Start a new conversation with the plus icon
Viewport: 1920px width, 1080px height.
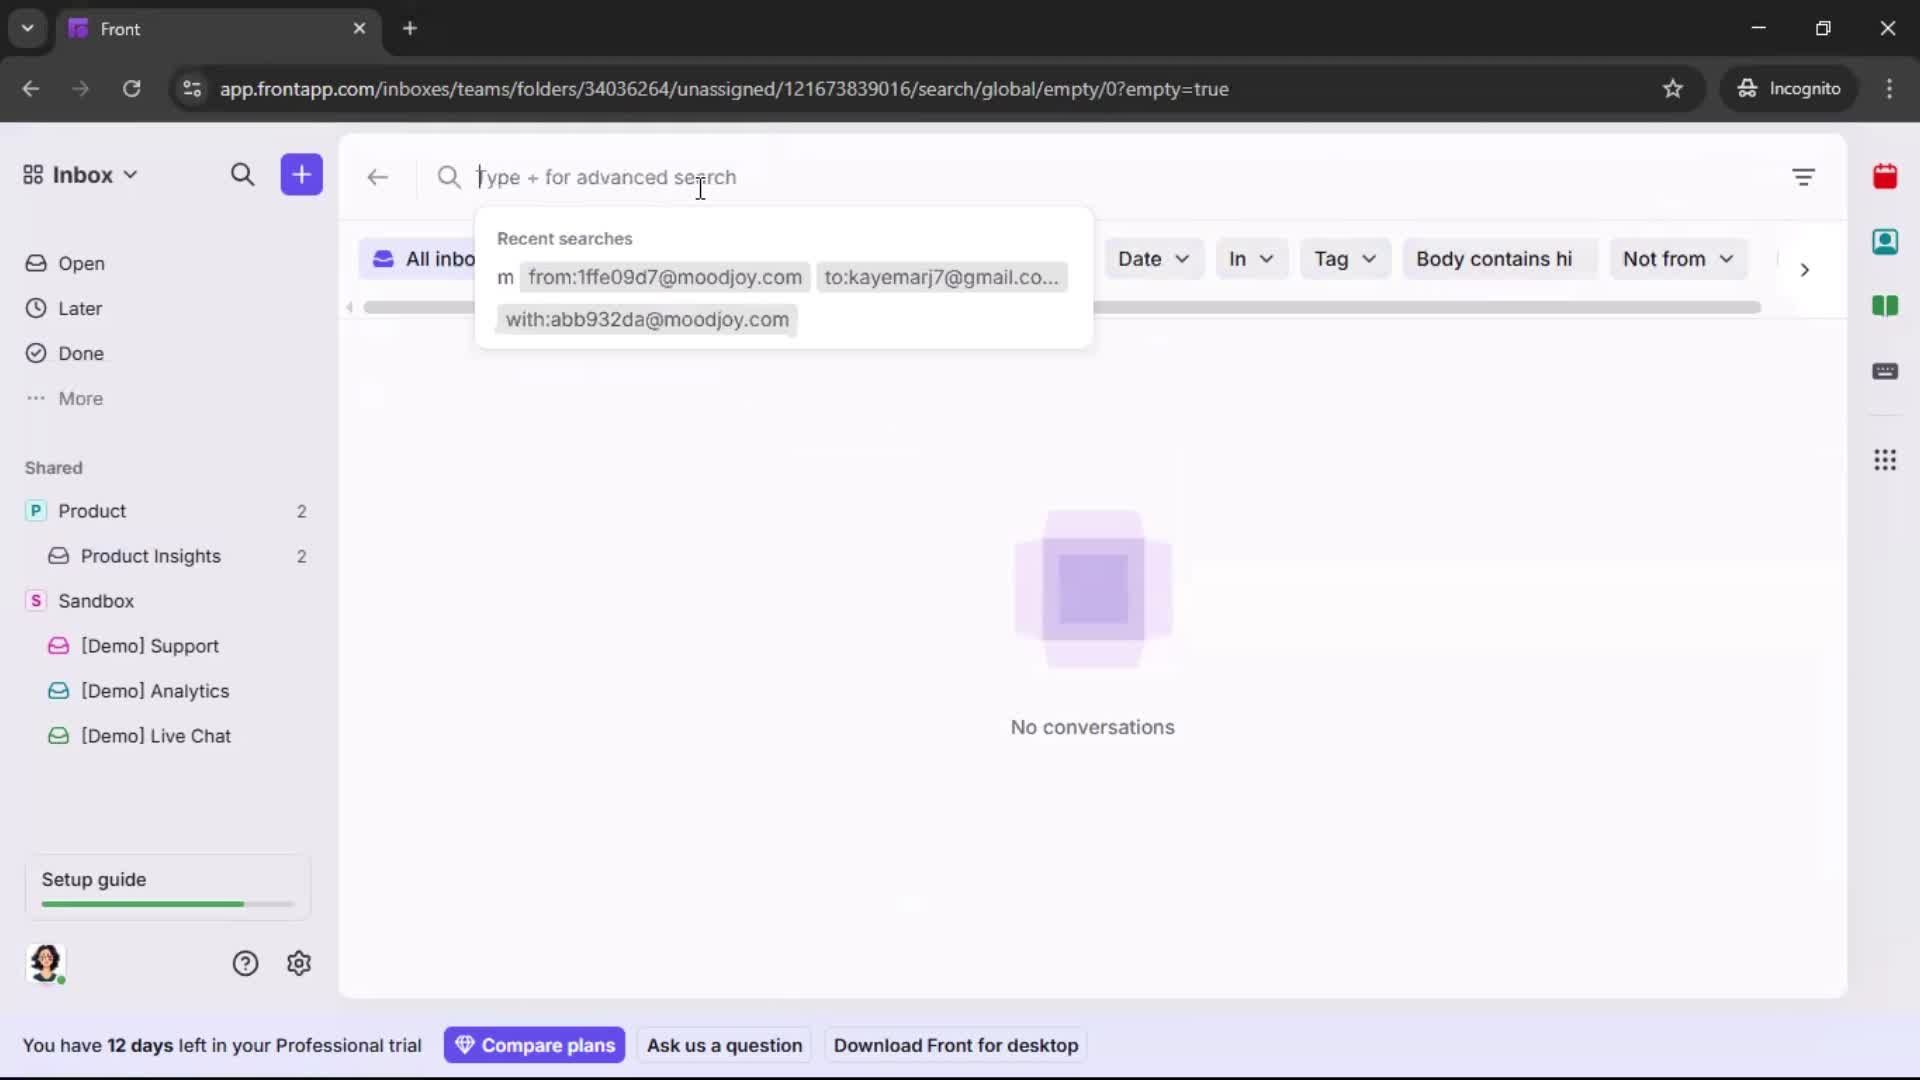301,174
